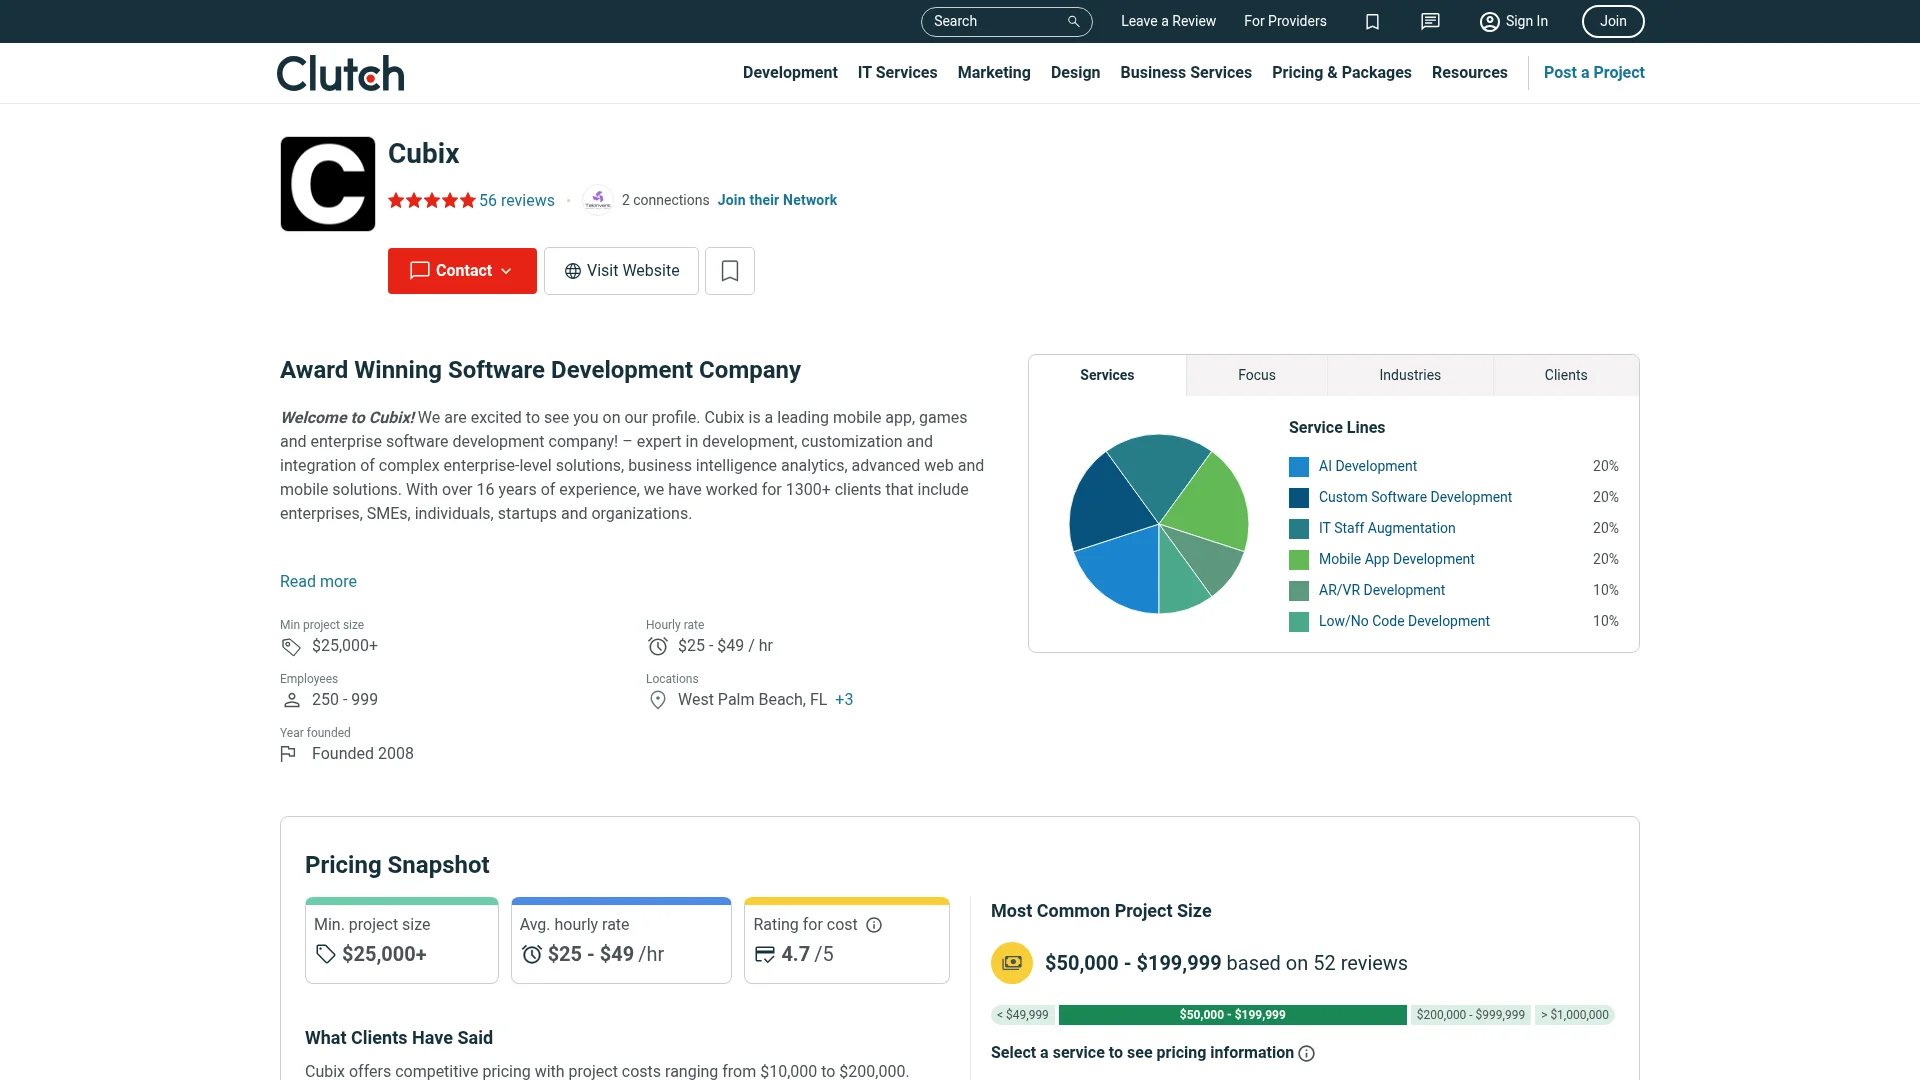Click the globe icon on Visit Website

[573, 271]
